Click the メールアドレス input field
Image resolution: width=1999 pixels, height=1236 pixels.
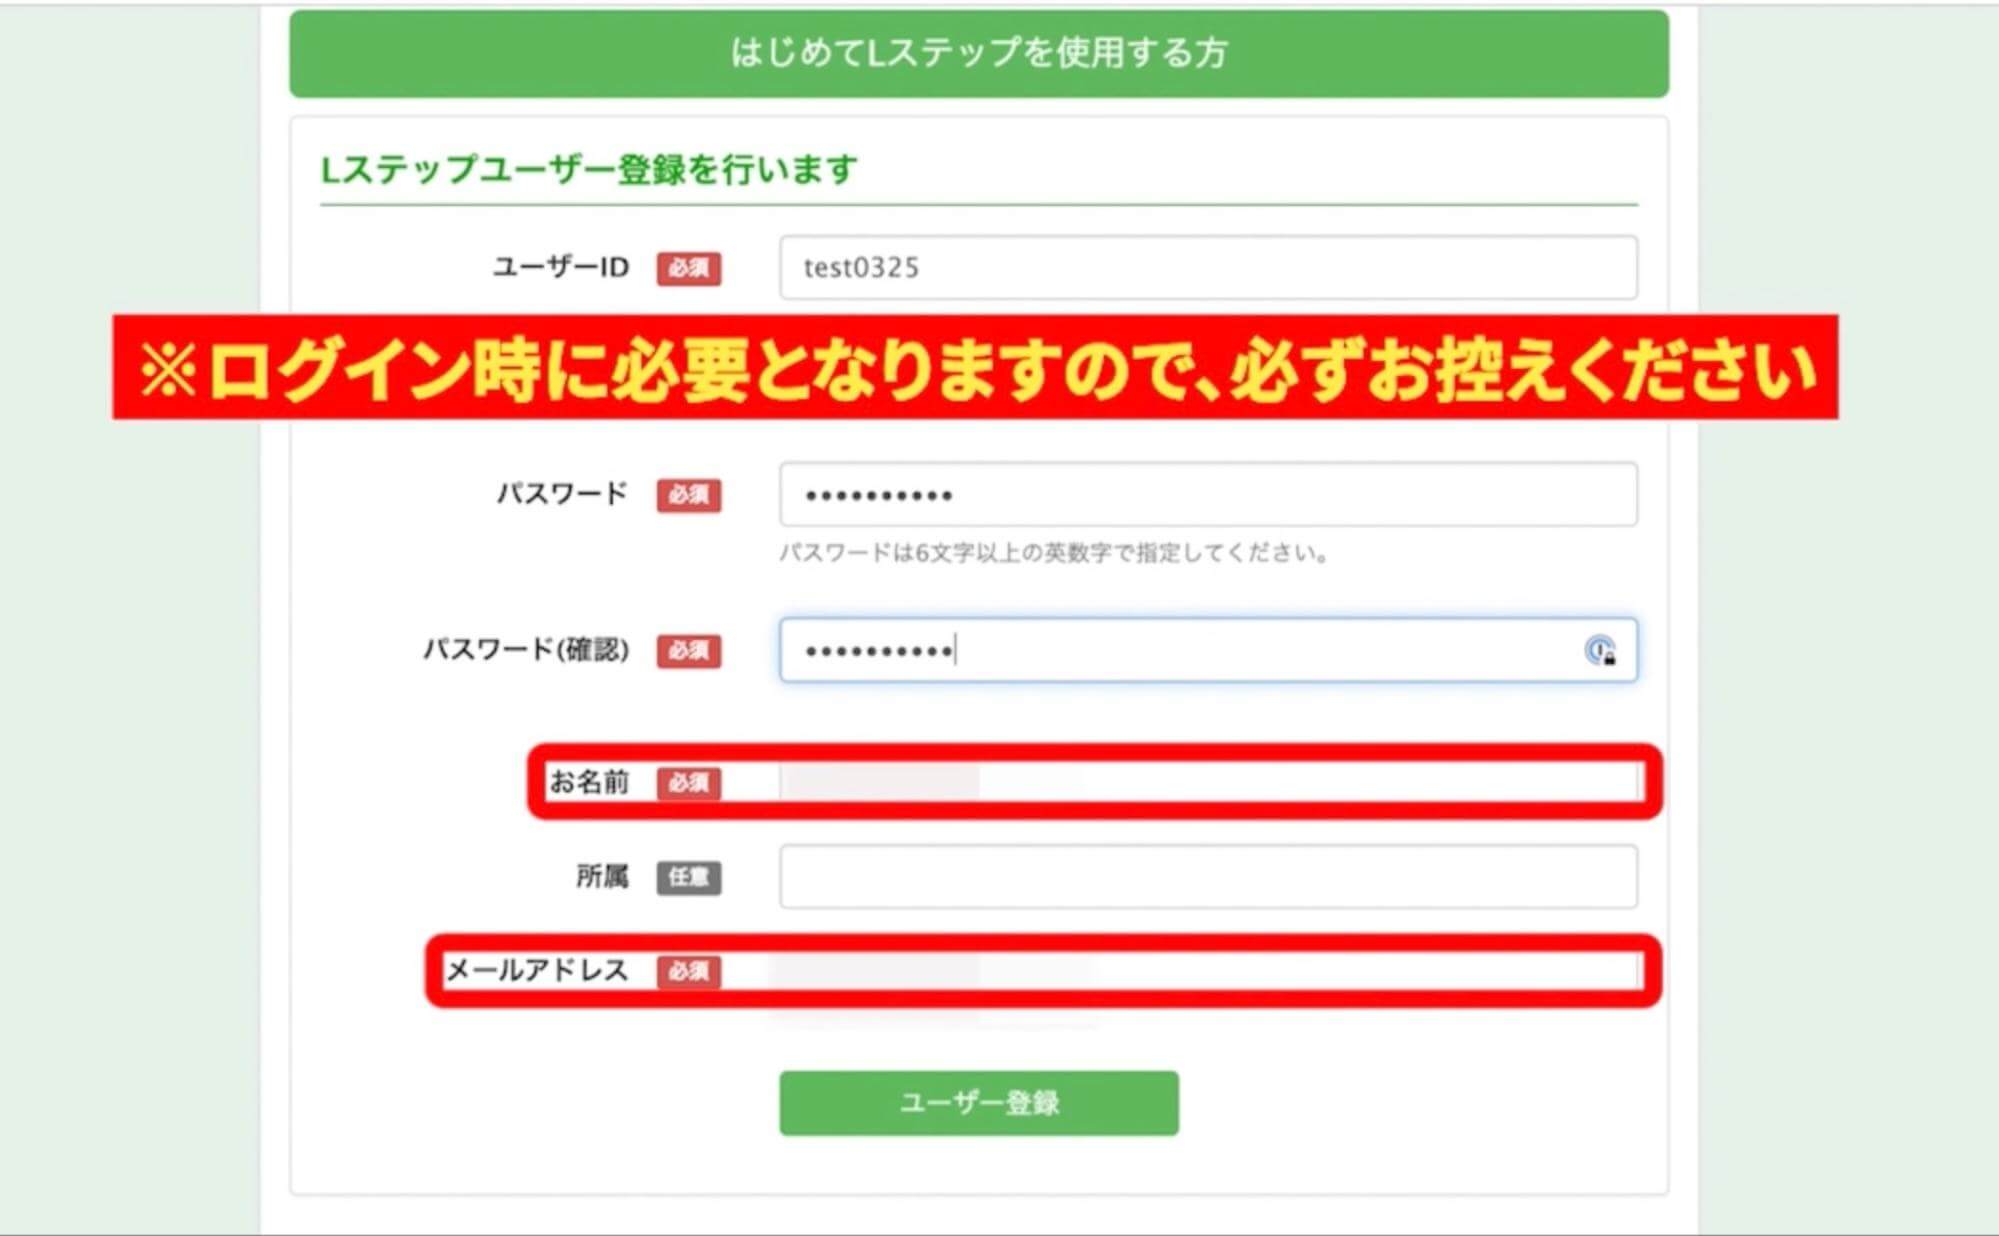1208,971
